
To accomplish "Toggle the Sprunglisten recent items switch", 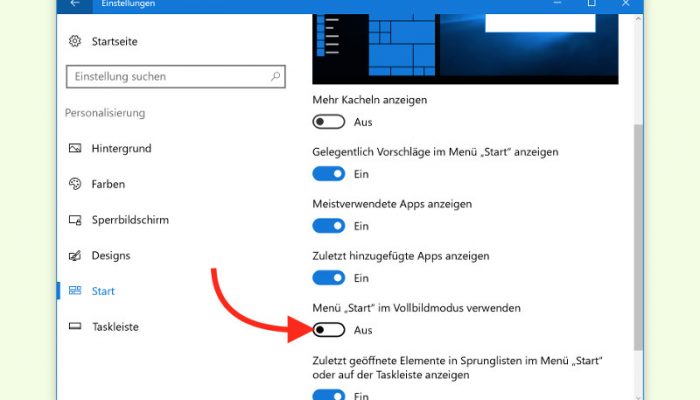I will point(329,394).
